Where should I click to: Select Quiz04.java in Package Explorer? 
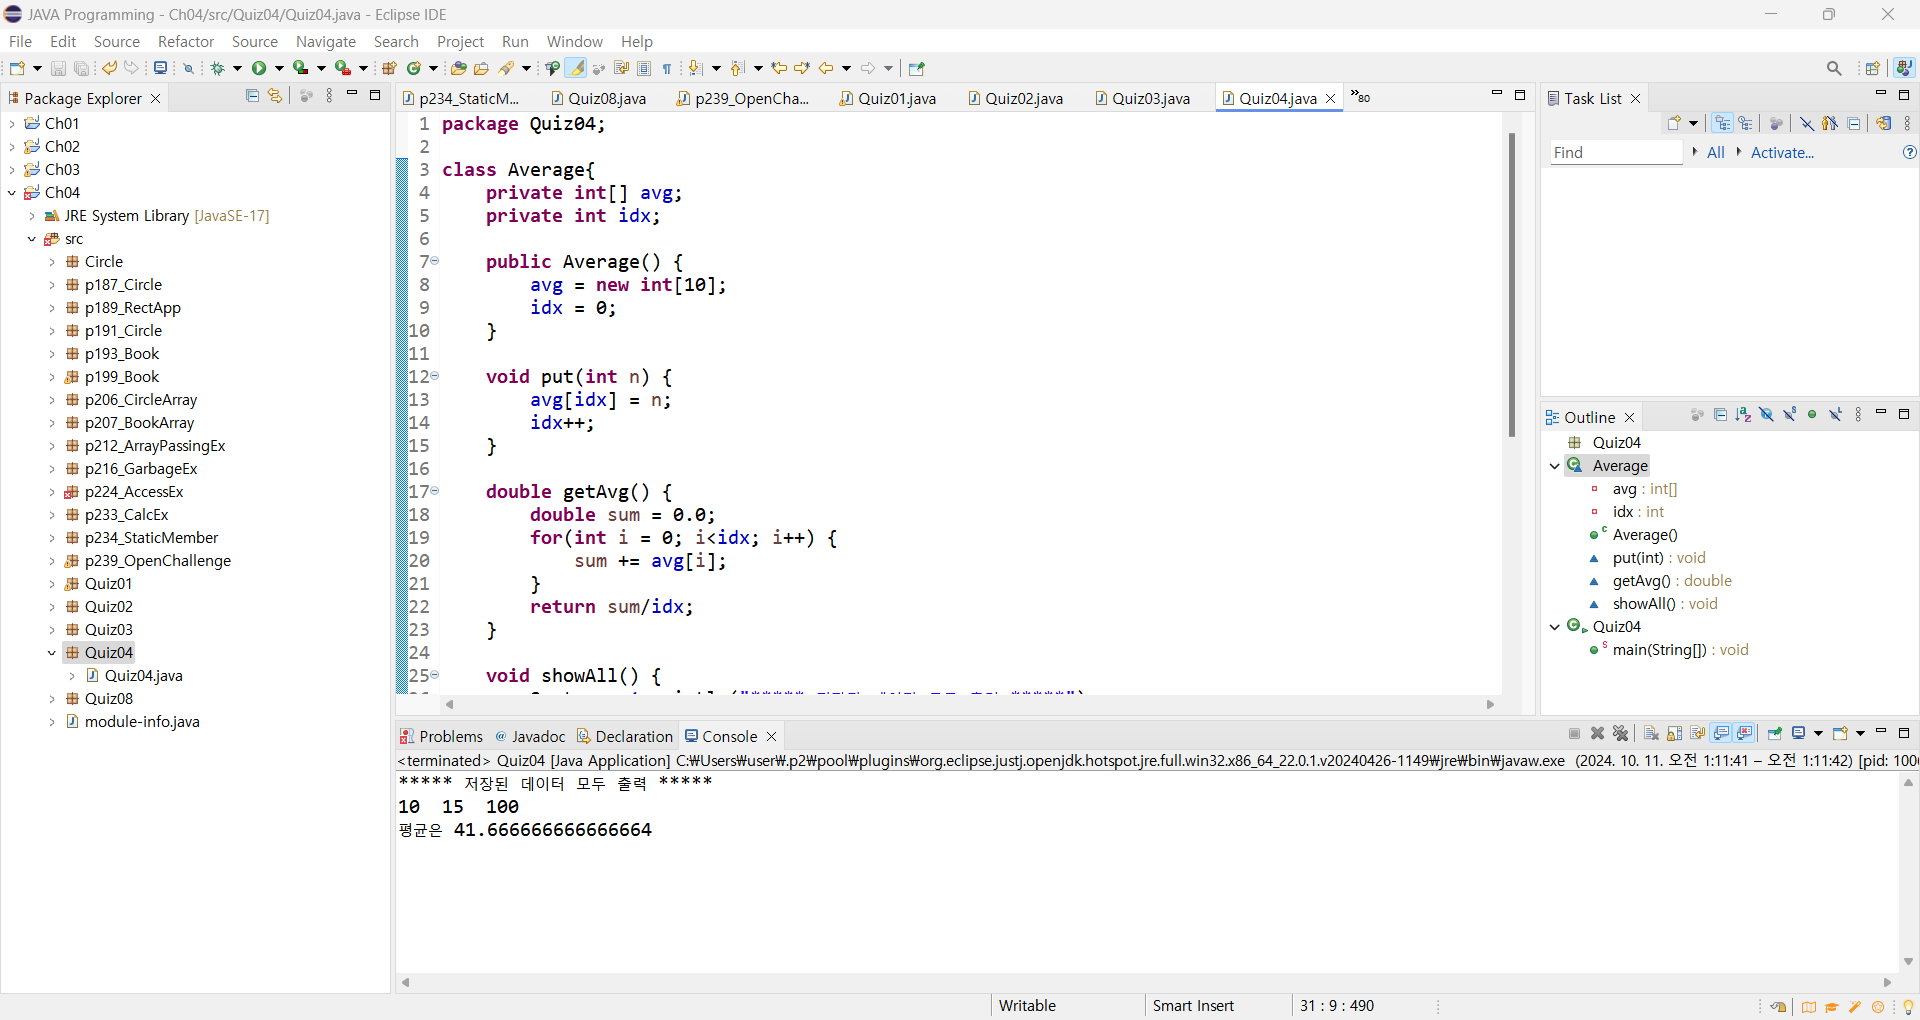pyautogui.click(x=134, y=676)
